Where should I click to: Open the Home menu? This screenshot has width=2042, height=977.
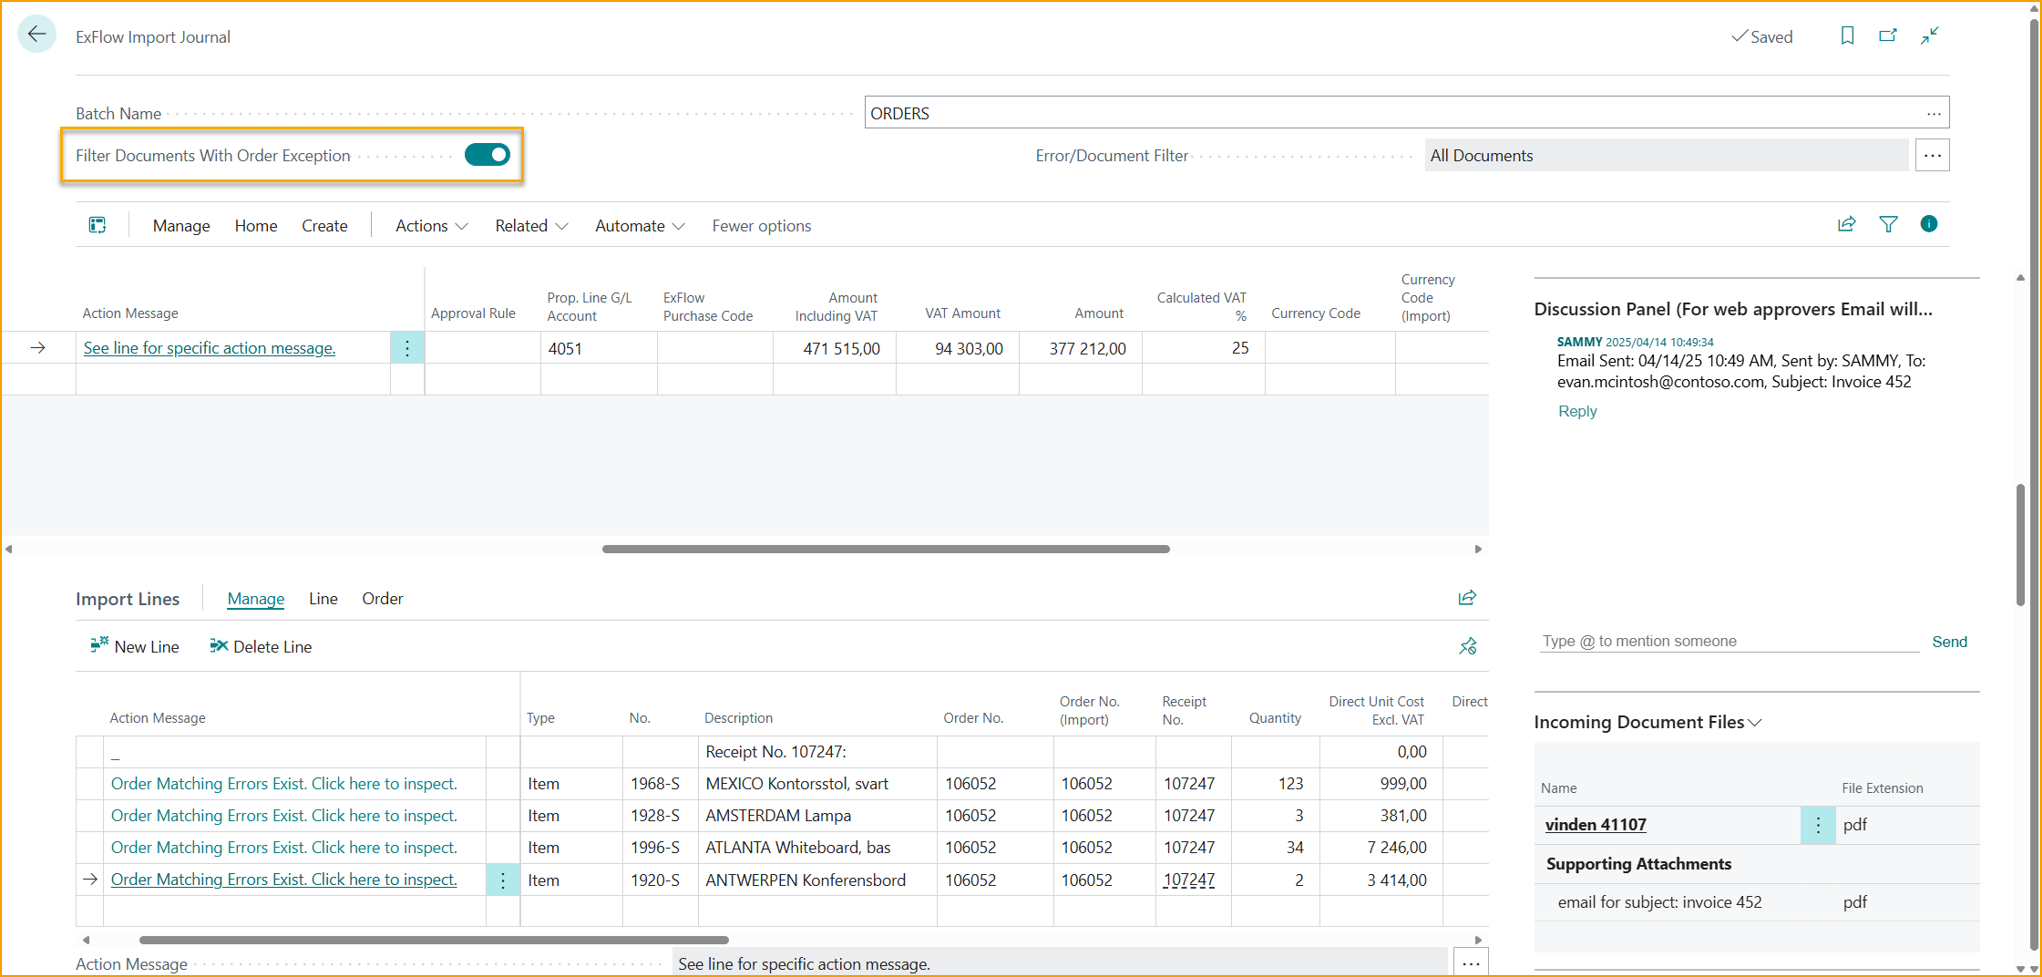(x=256, y=226)
